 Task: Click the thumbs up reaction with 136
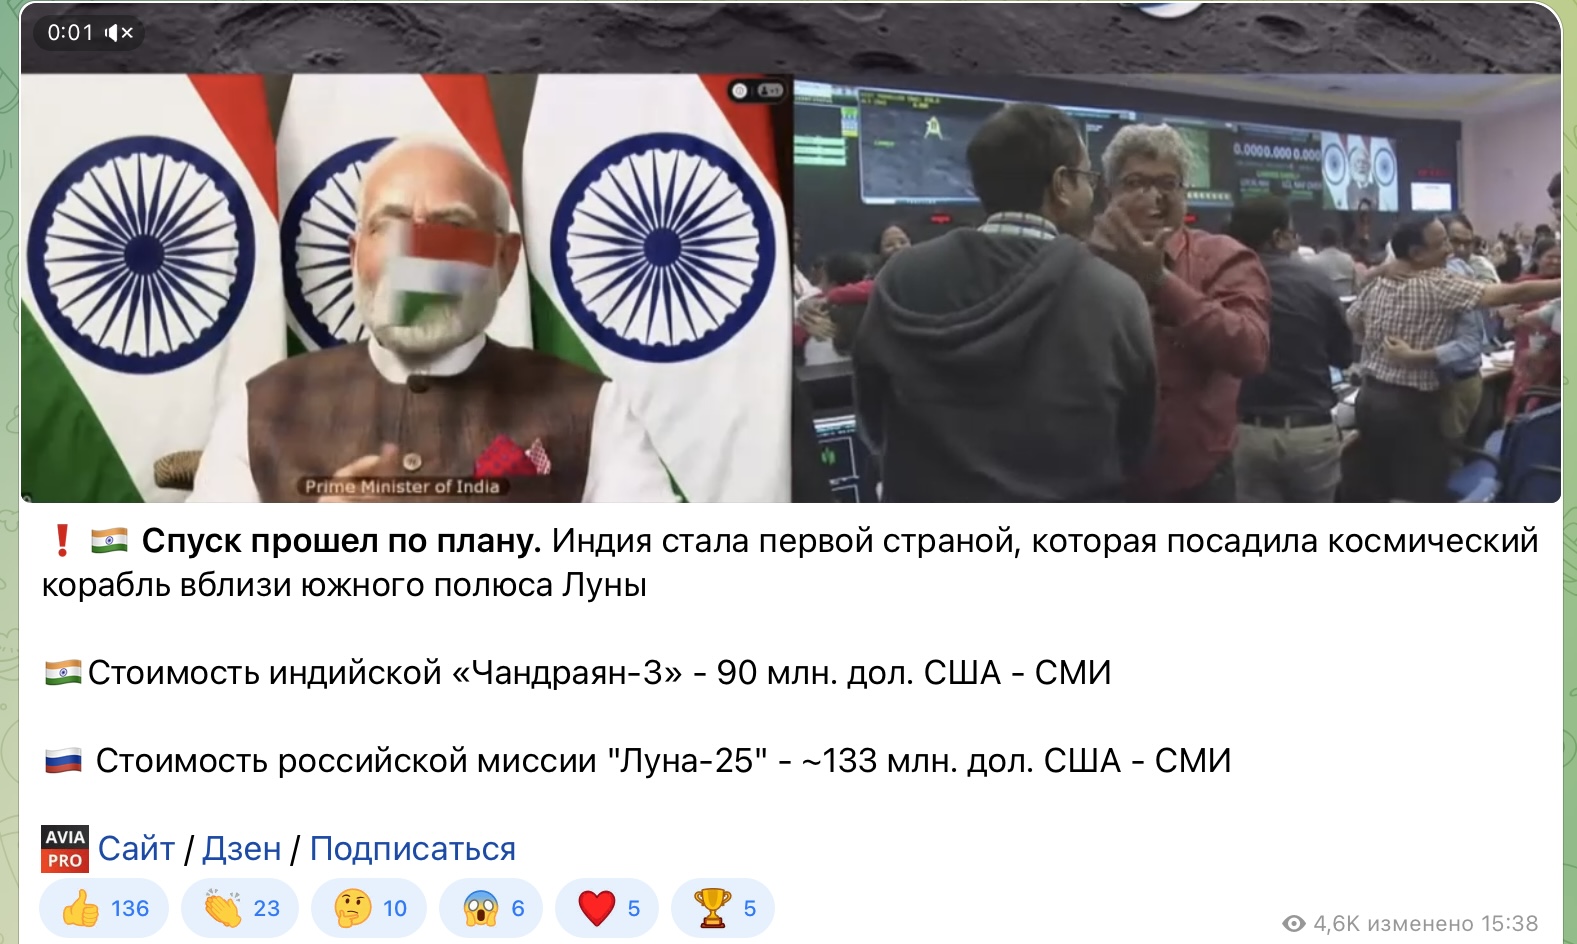point(104,908)
